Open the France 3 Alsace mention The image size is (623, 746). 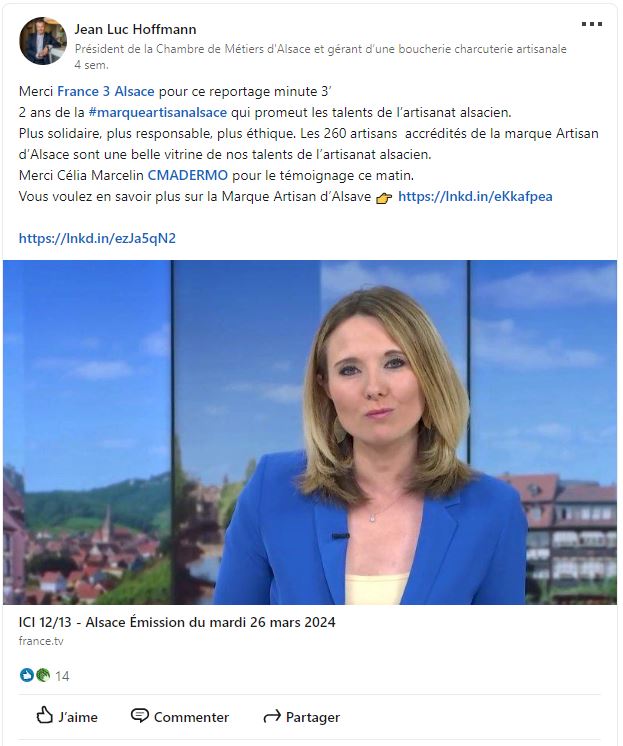(x=106, y=91)
